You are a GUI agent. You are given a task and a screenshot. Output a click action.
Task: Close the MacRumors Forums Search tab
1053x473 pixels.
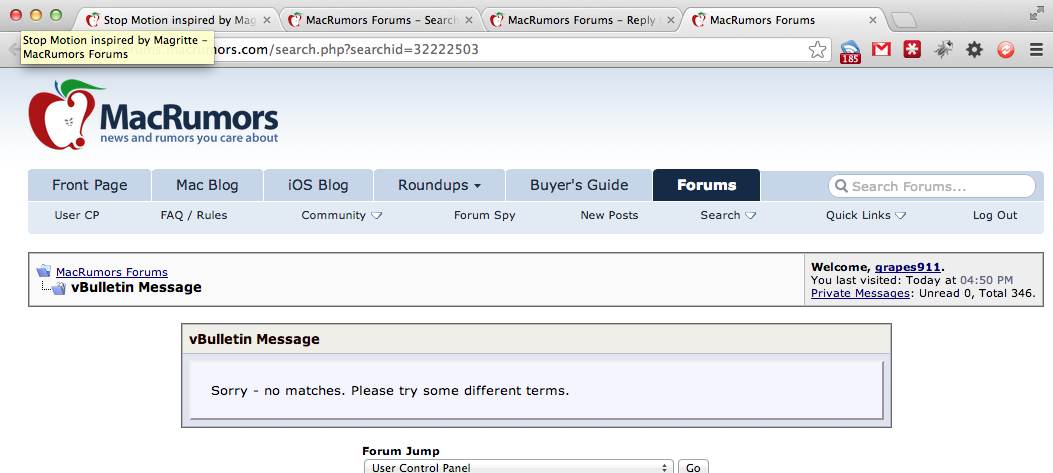tap(469, 20)
